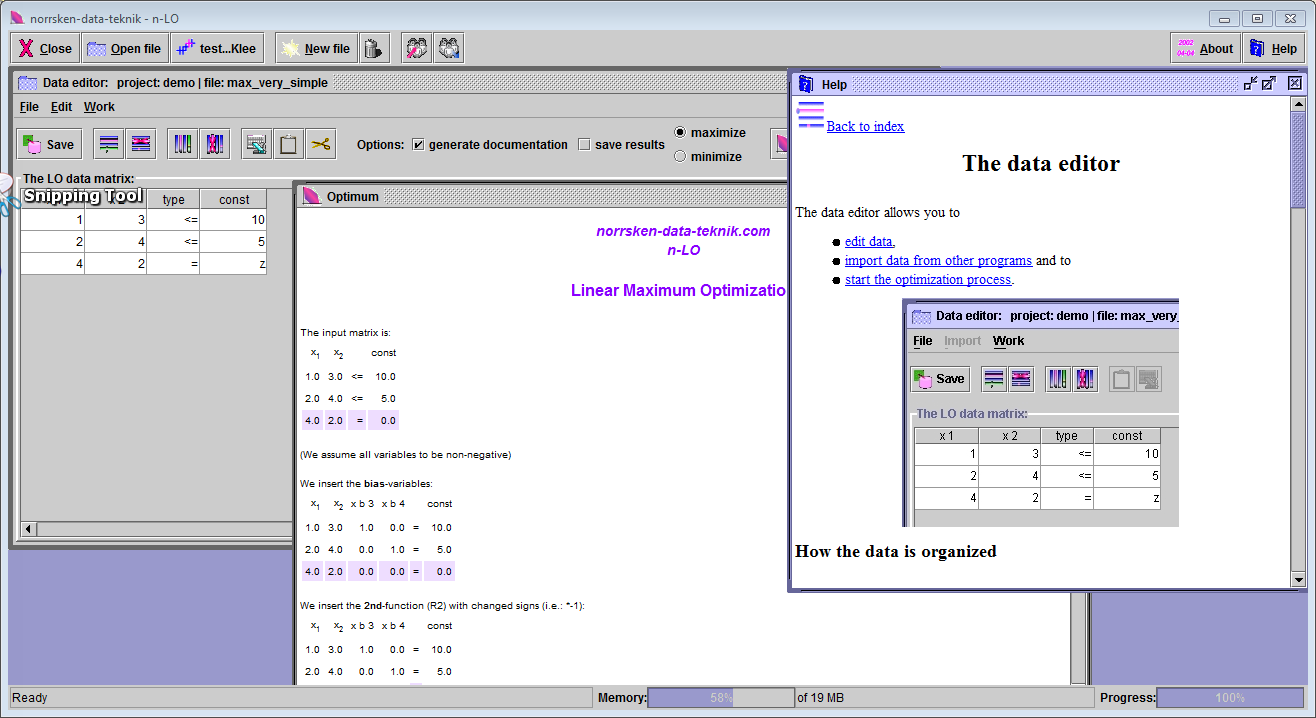Click the paste clipboard icon in Data editor
Image resolution: width=1316 pixels, height=718 pixels.
point(289,144)
